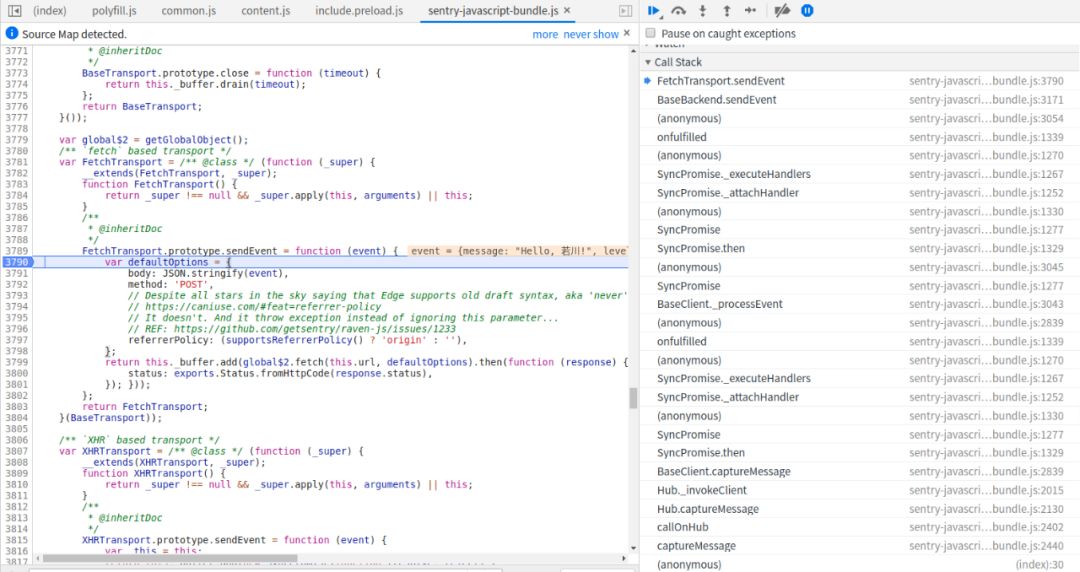The width and height of the screenshot is (1080, 572).
Task: Select FetchTransport.sendEvent call stack frame
Action: tap(860, 81)
